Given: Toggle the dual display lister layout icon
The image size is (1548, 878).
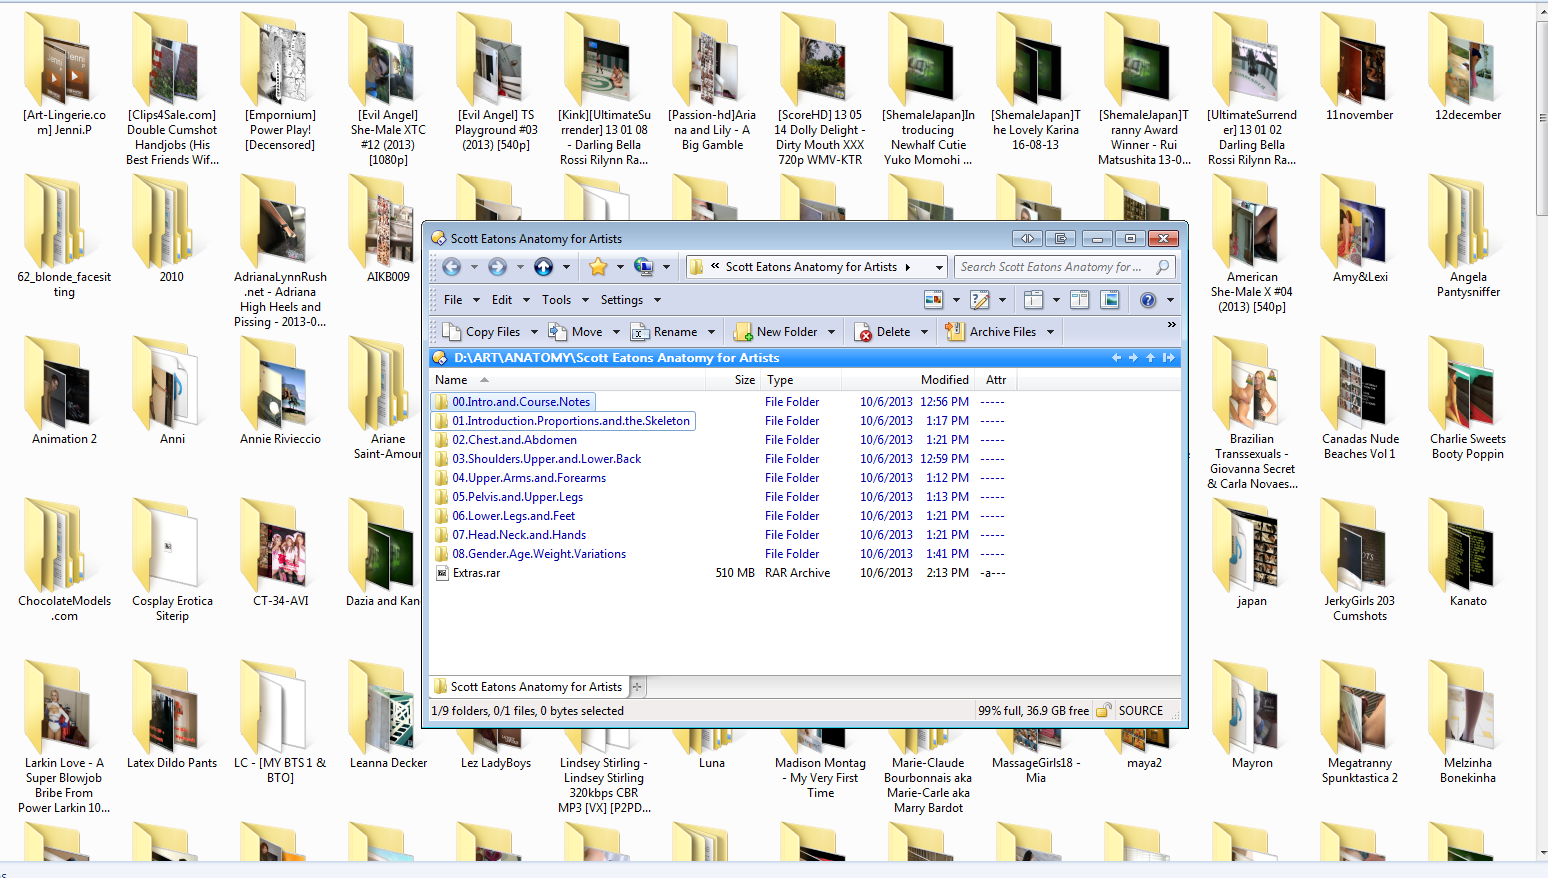Looking at the screenshot, I should pyautogui.click(x=1079, y=300).
